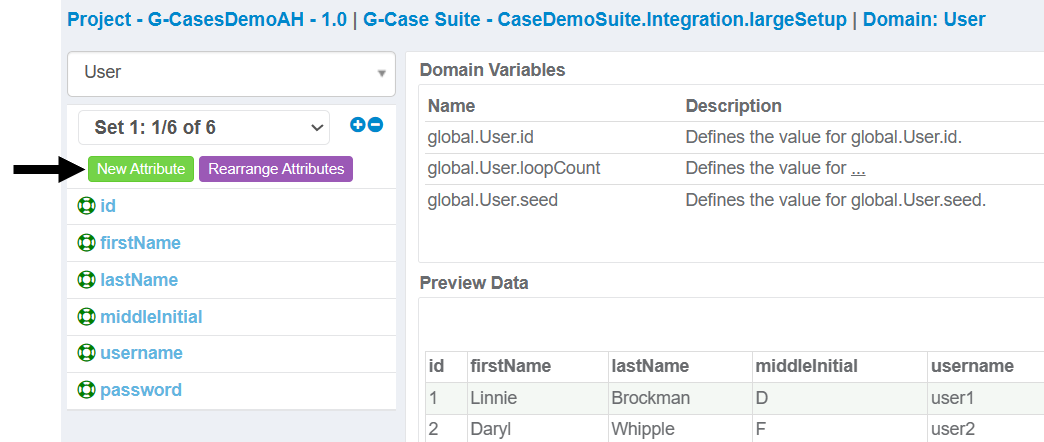Expand the Set 1: 1/6 of 6 selector
The image size is (1044, 442).
(204, 127)
